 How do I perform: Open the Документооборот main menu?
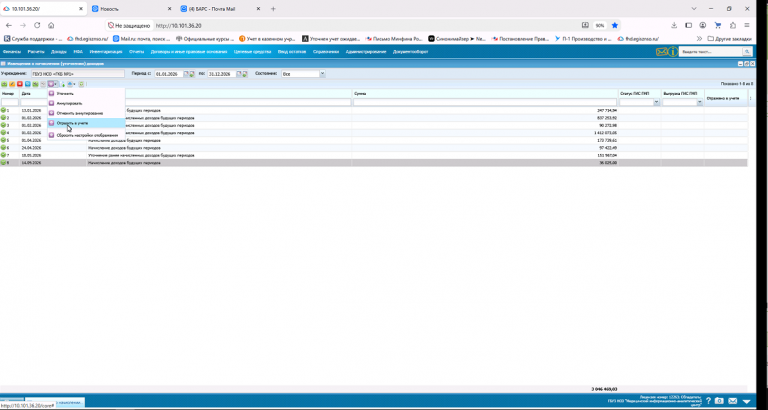410,51
